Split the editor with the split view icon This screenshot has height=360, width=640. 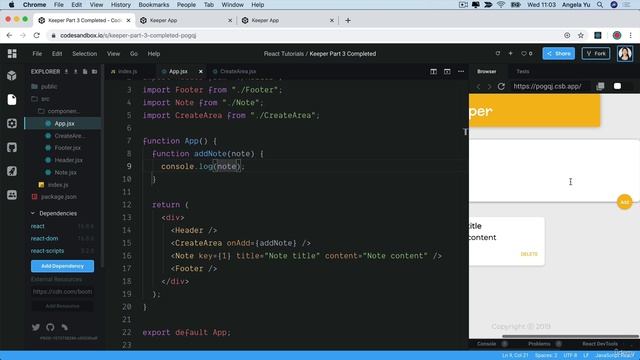(433, 71)
